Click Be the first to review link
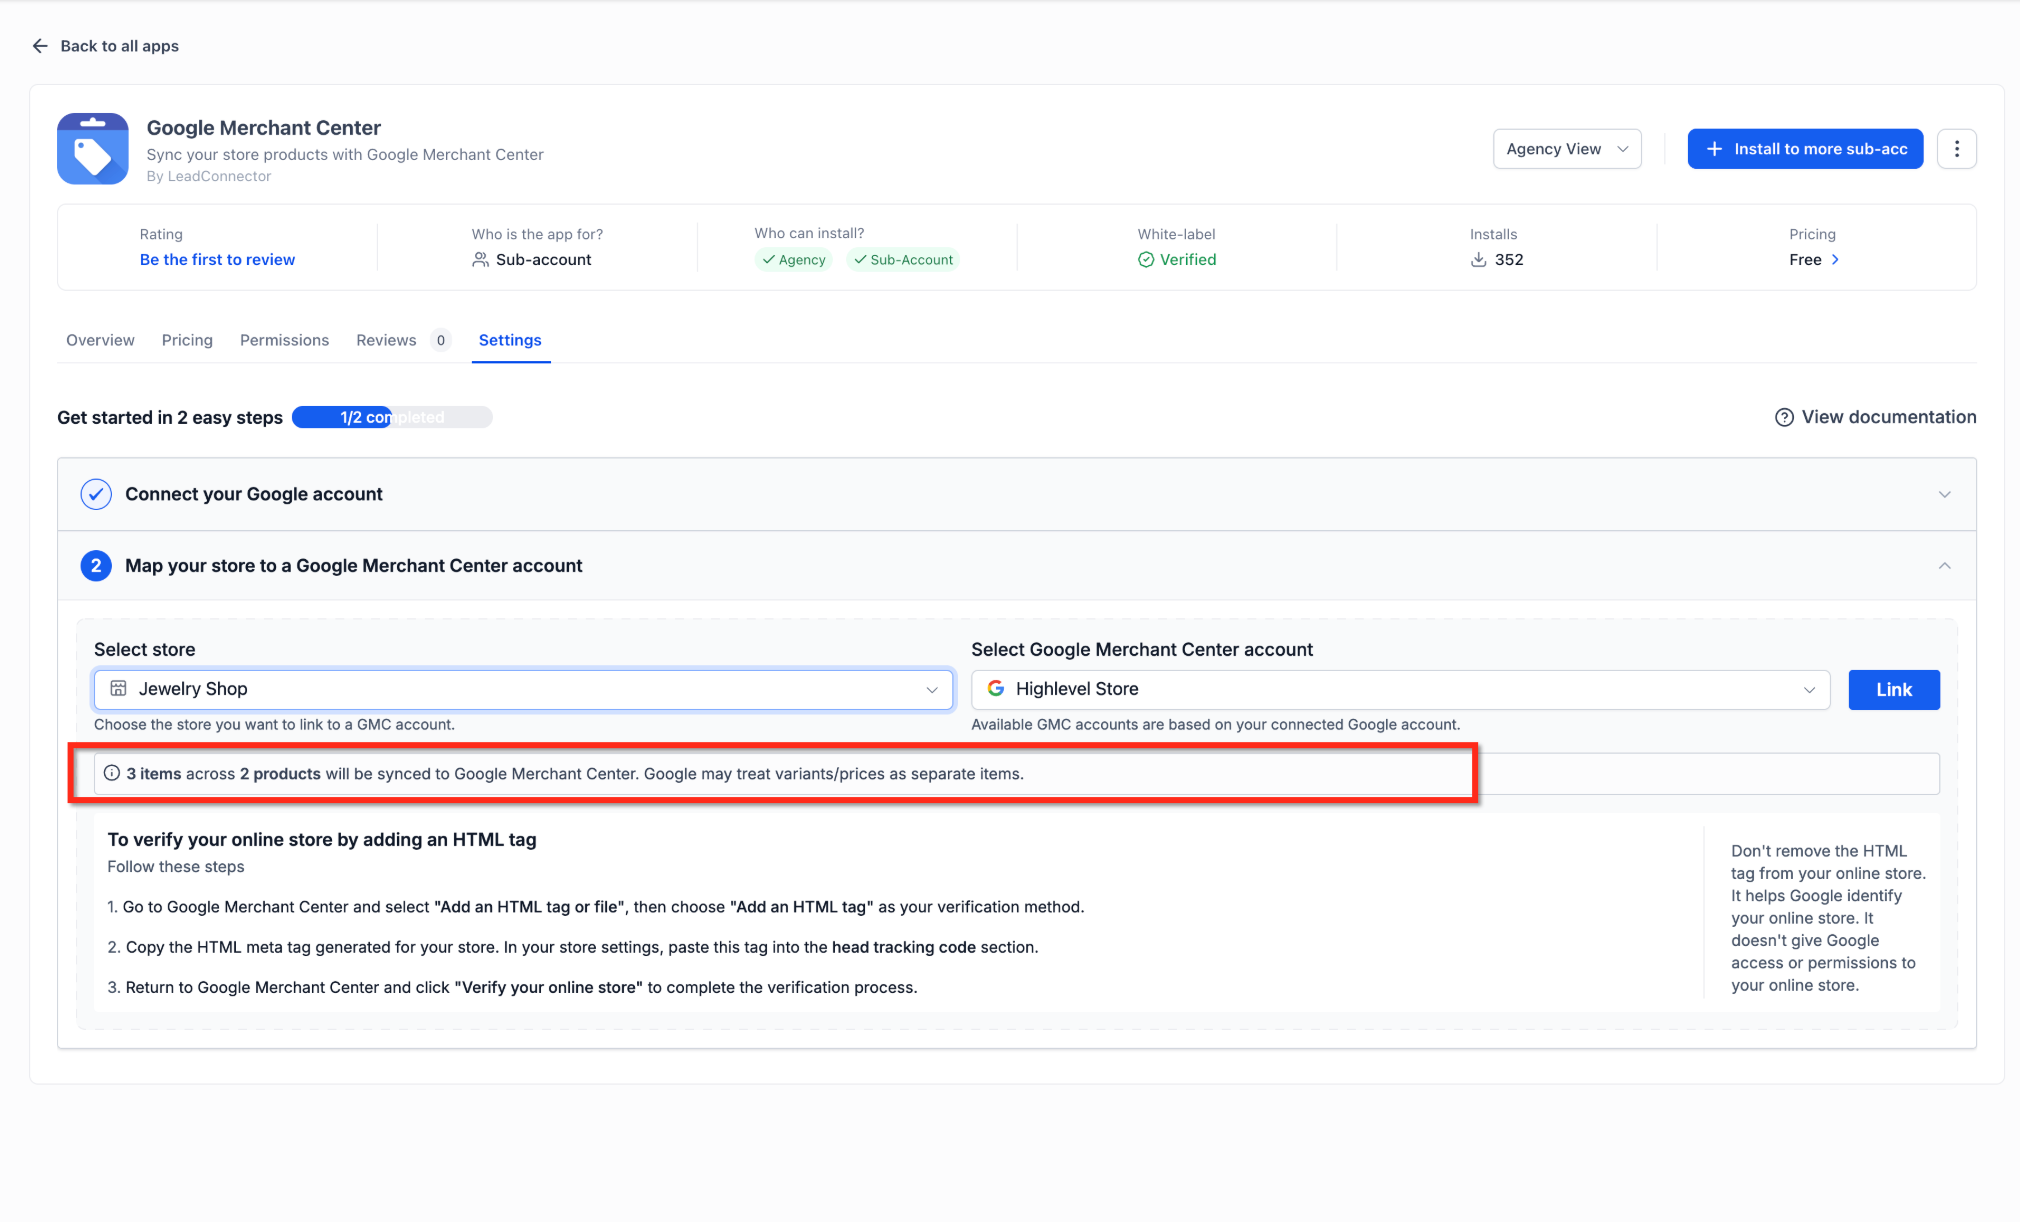Image resolution: width=2020 pixels, height=1222 pixels. tap(217, 260)
